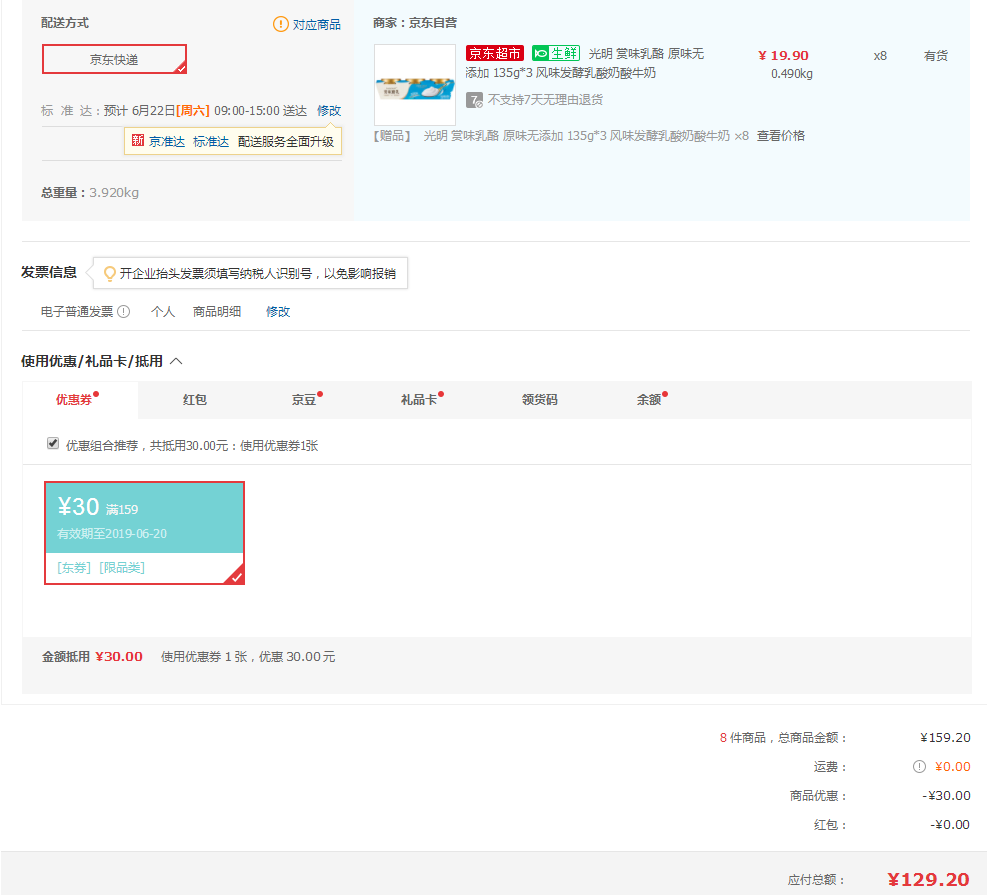Collapse the 使用优惠/礼品卡/抵用 section
This screenshot has width=987, height=895.
[x=176, y=361]
